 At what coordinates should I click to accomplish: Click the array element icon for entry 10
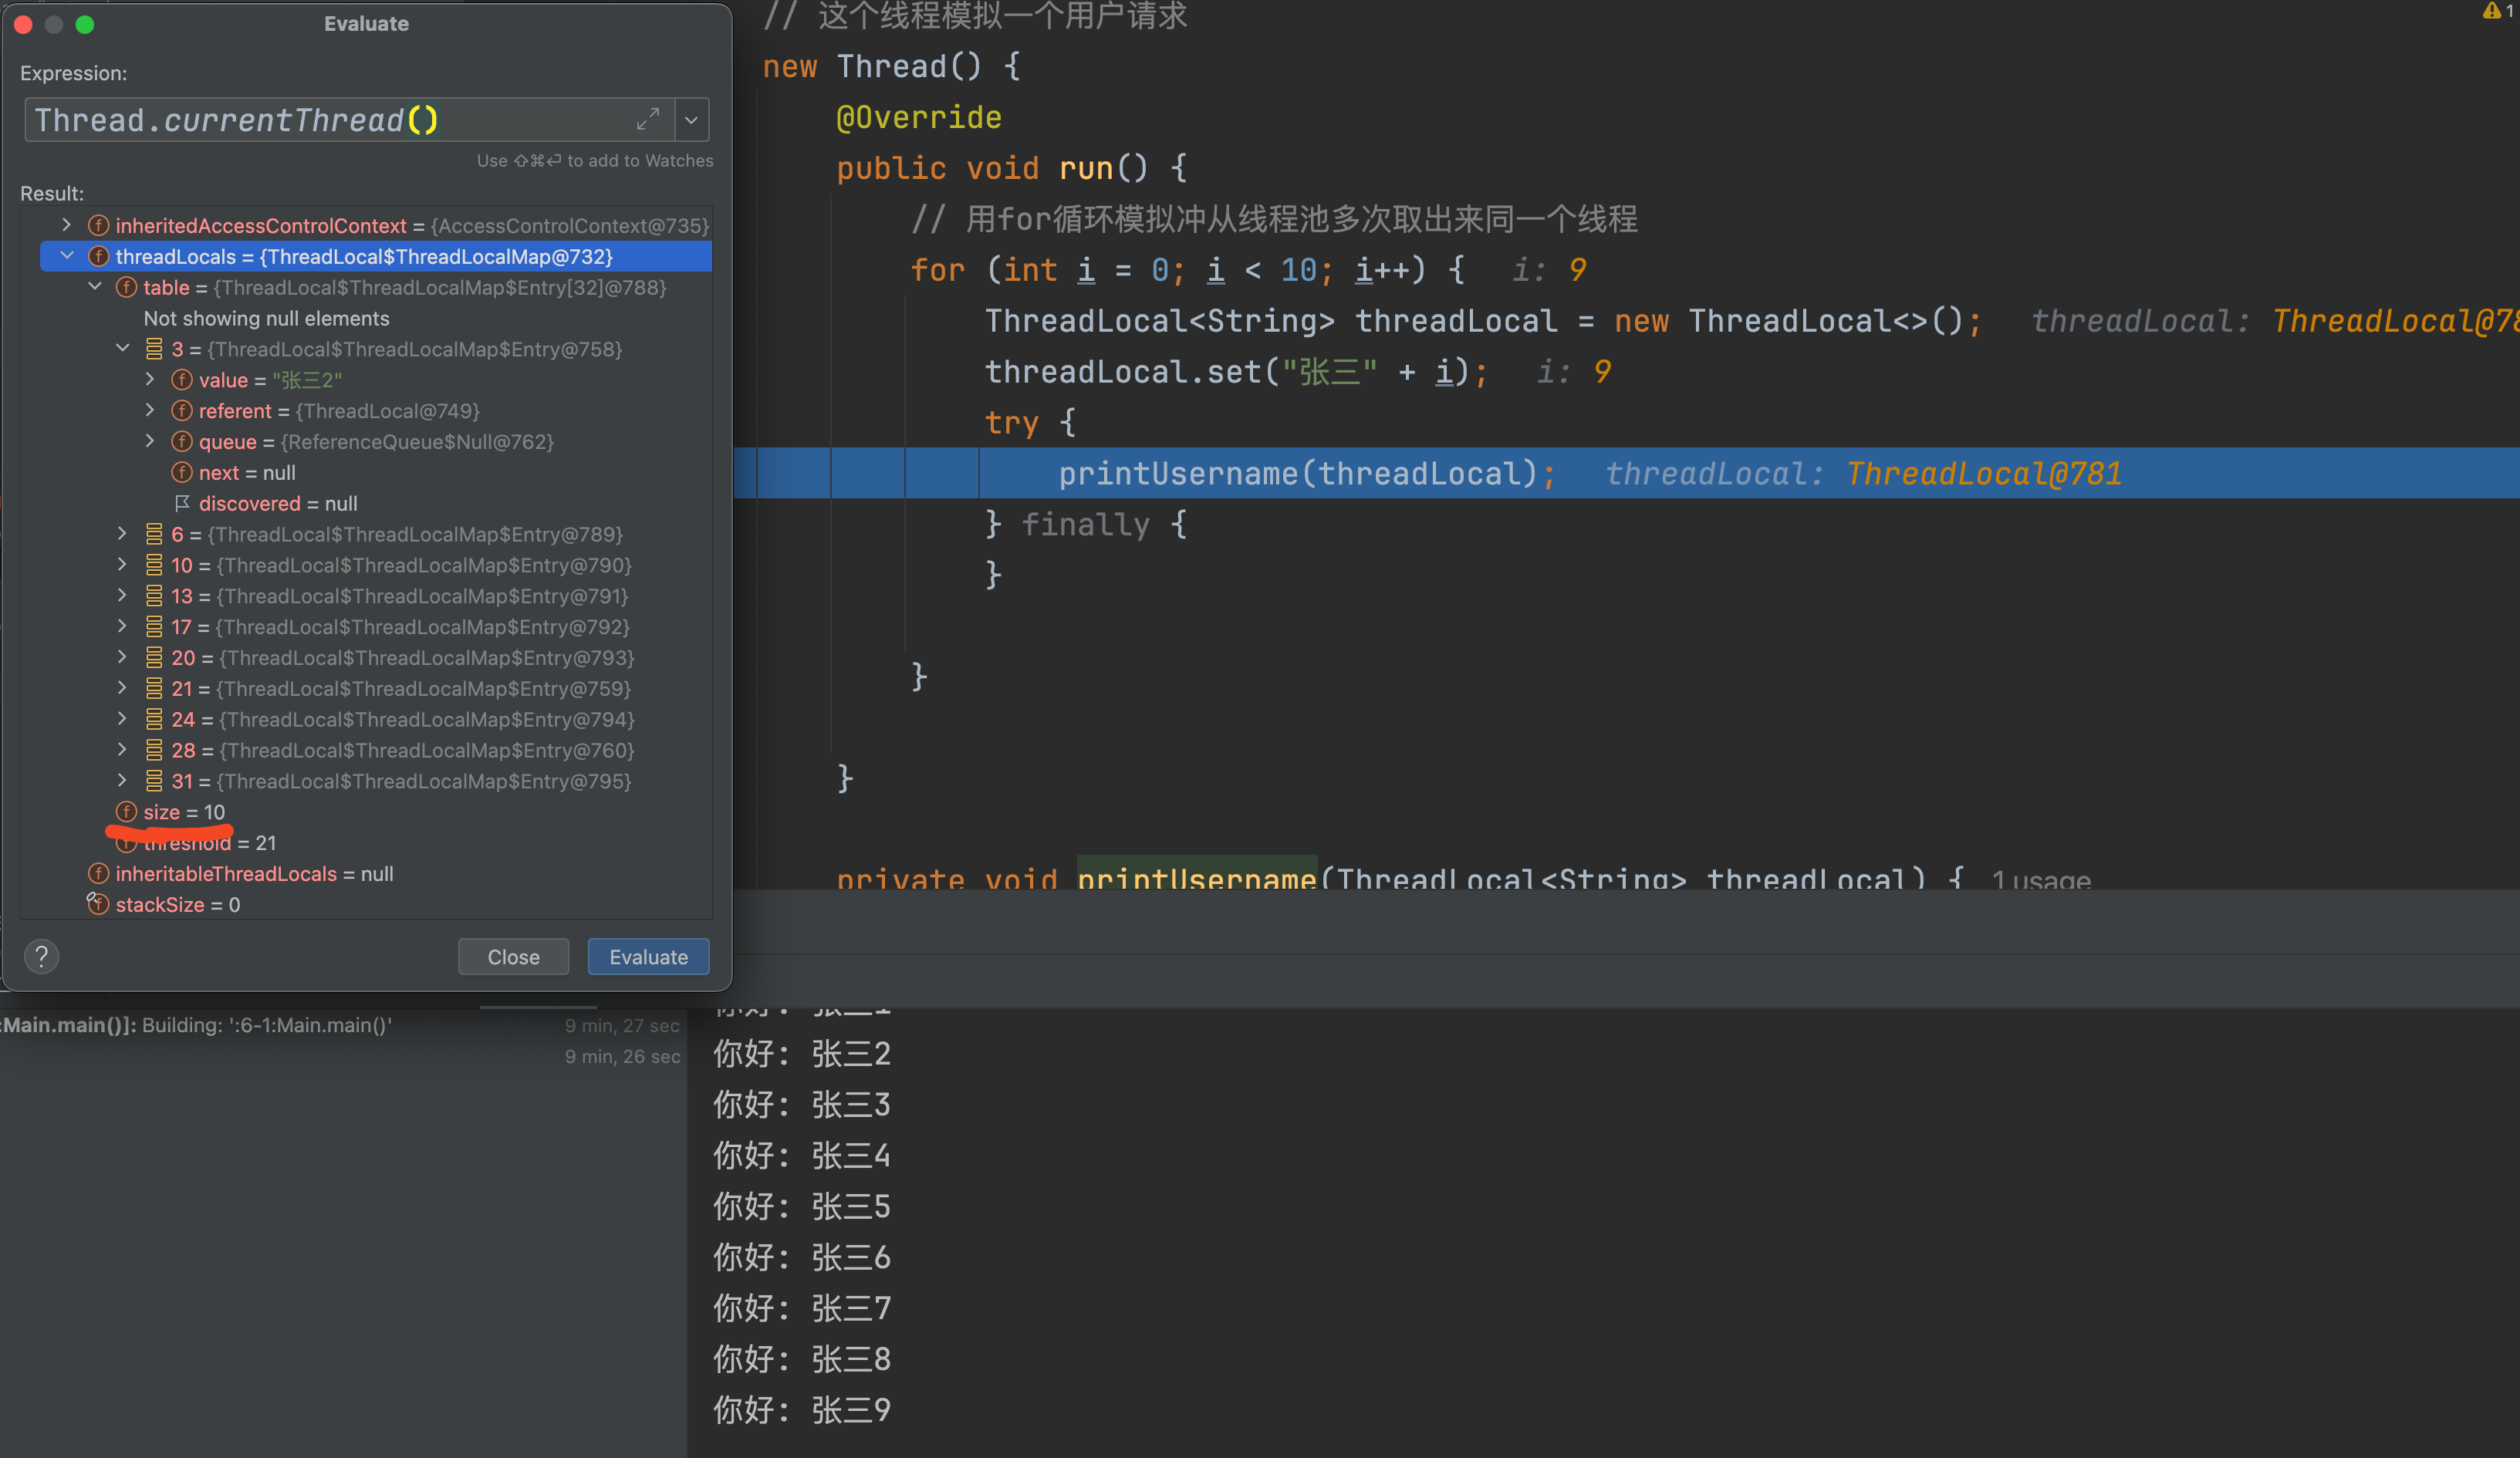[x=154, y=565]
